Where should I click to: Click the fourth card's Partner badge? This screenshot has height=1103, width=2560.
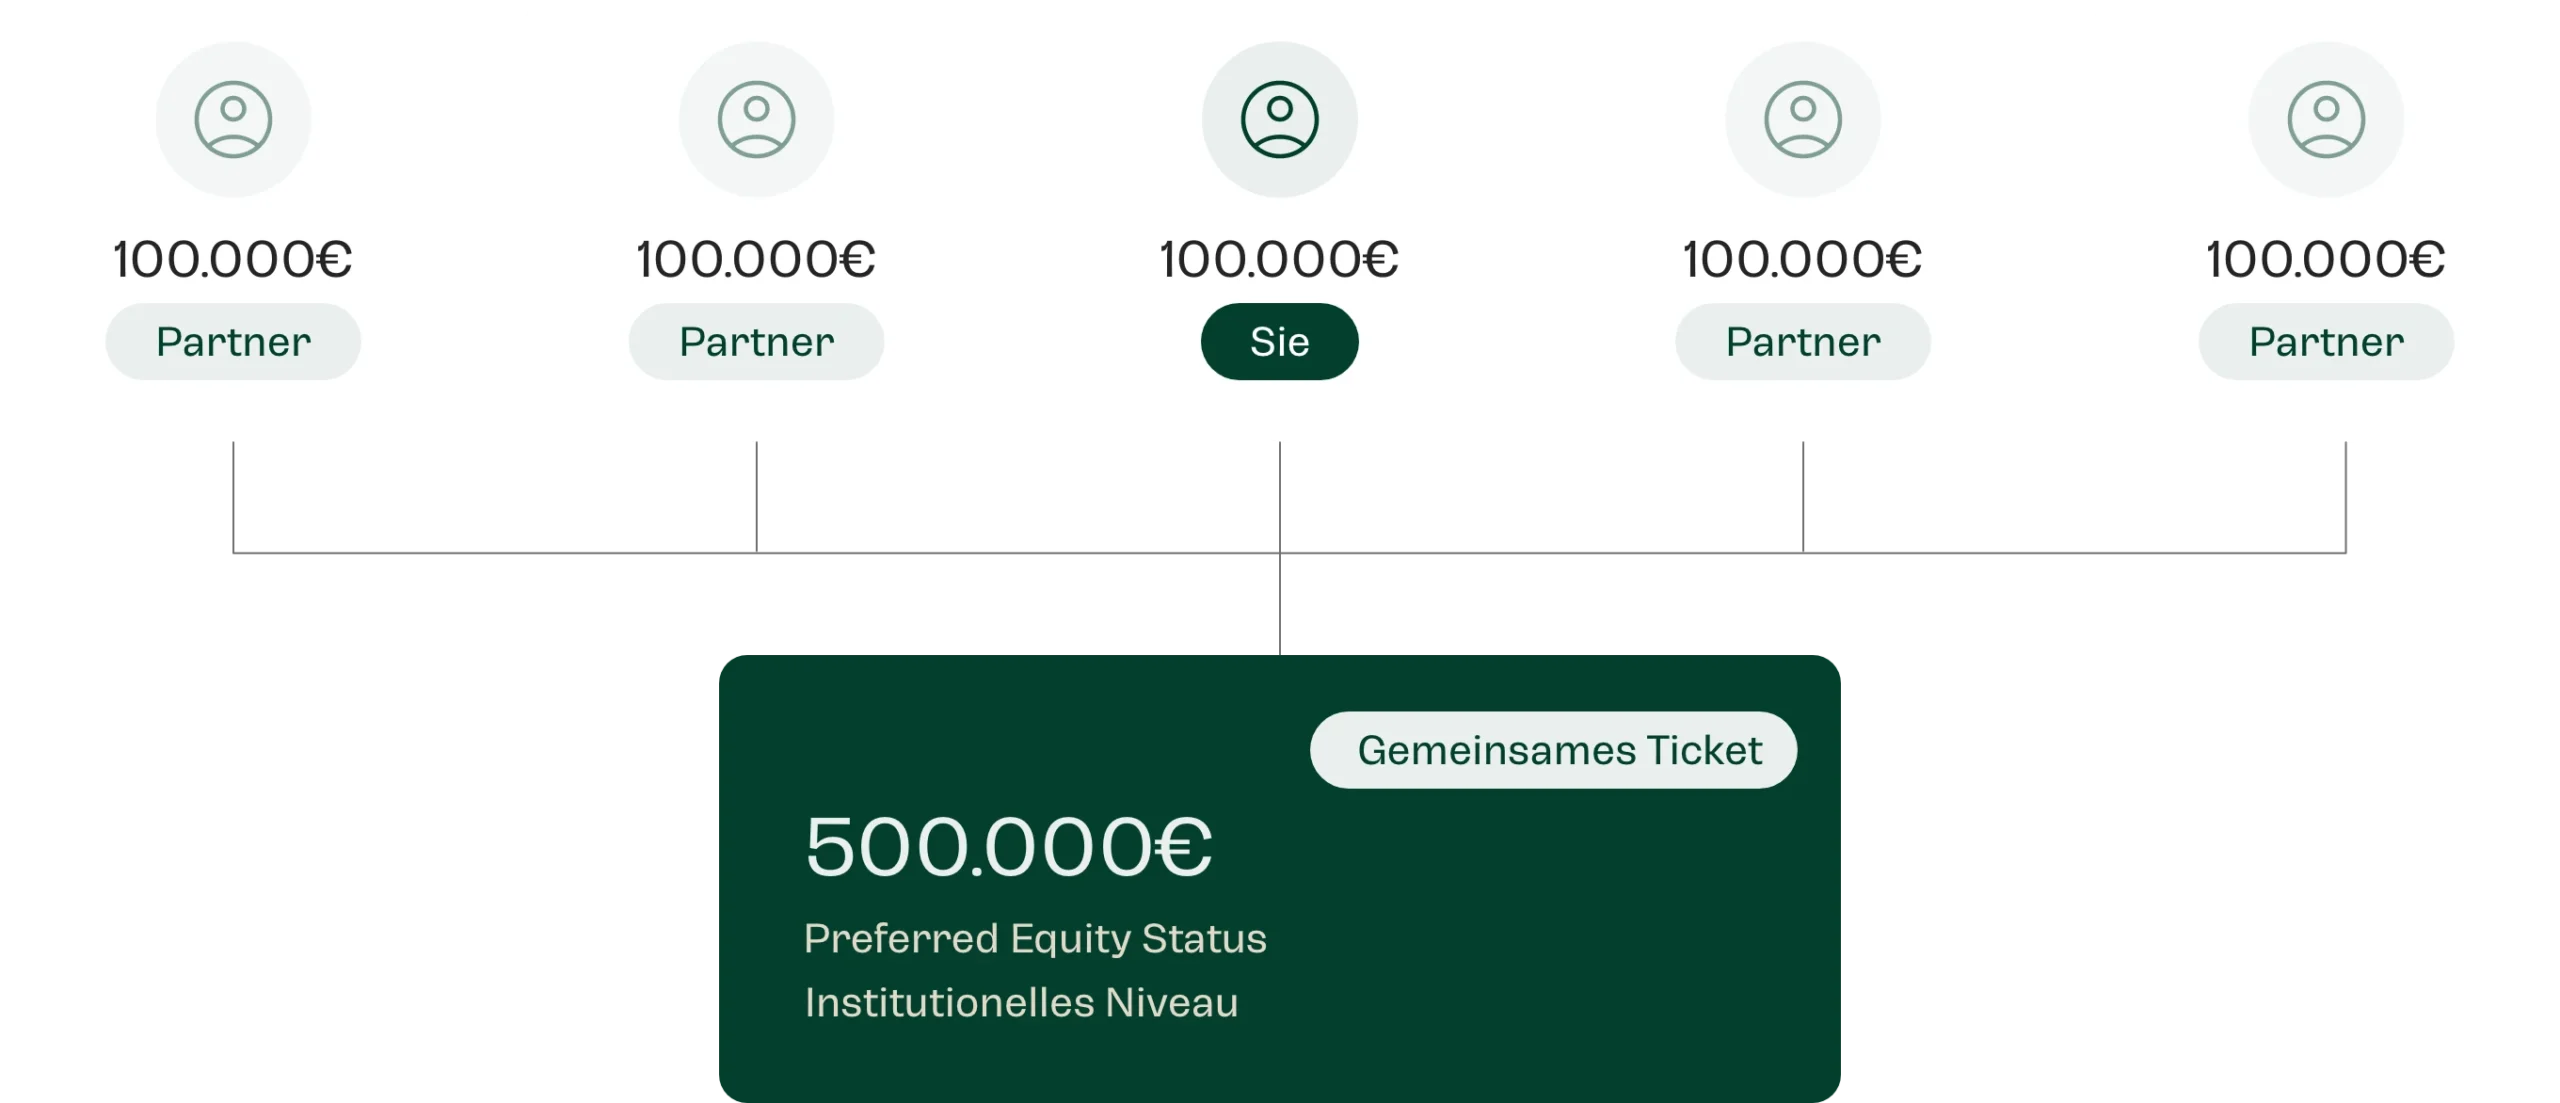(x=1802, y=342)
